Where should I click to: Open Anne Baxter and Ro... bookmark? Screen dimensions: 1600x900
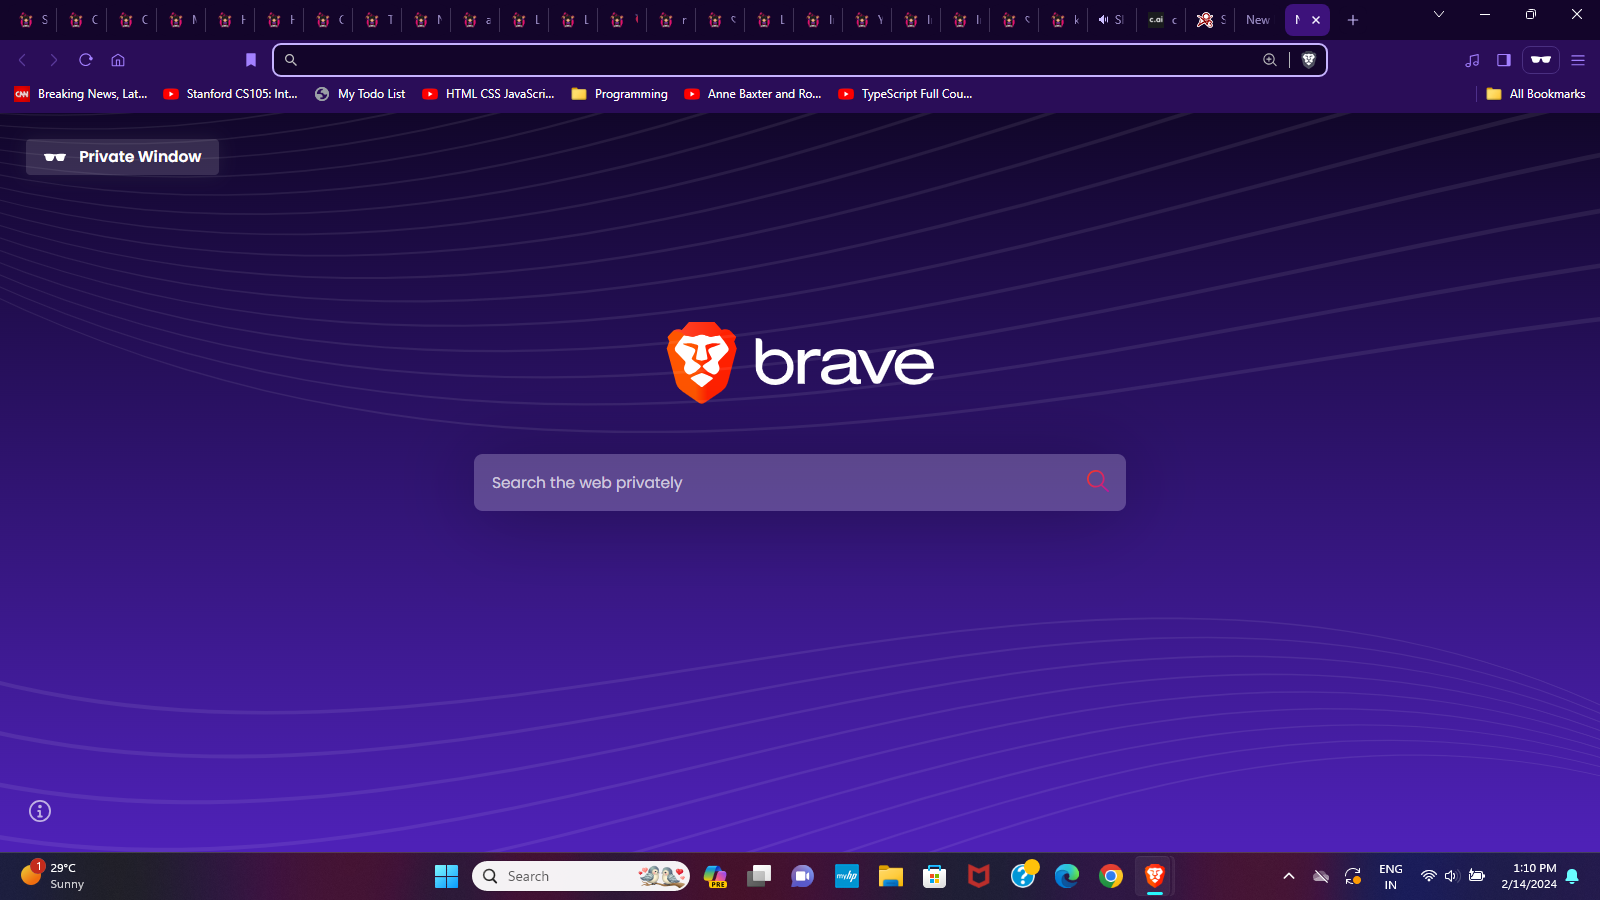(753, 94)
